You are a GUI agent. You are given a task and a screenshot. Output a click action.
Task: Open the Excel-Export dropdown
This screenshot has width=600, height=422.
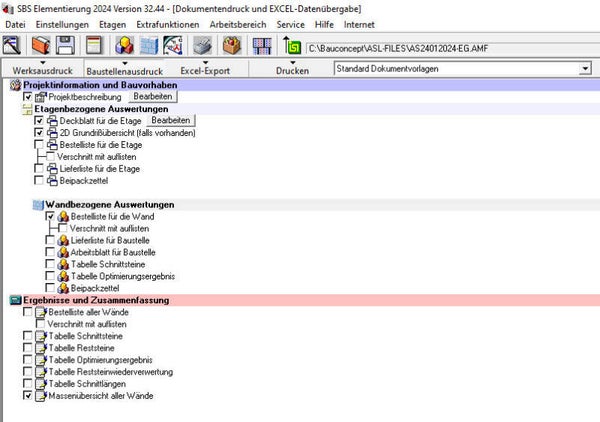coord(205,68)
